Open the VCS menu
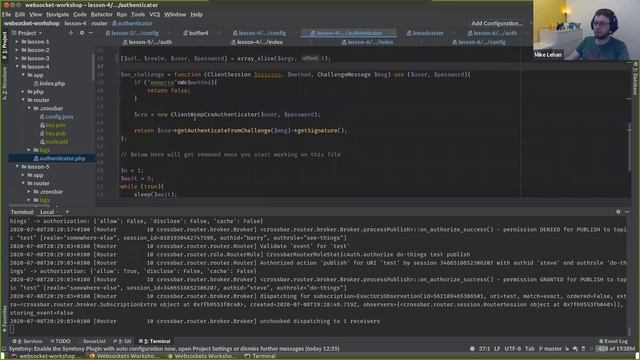Image resolution: width=640 pixels, height=360 pixels. click(x=155, y=14)
